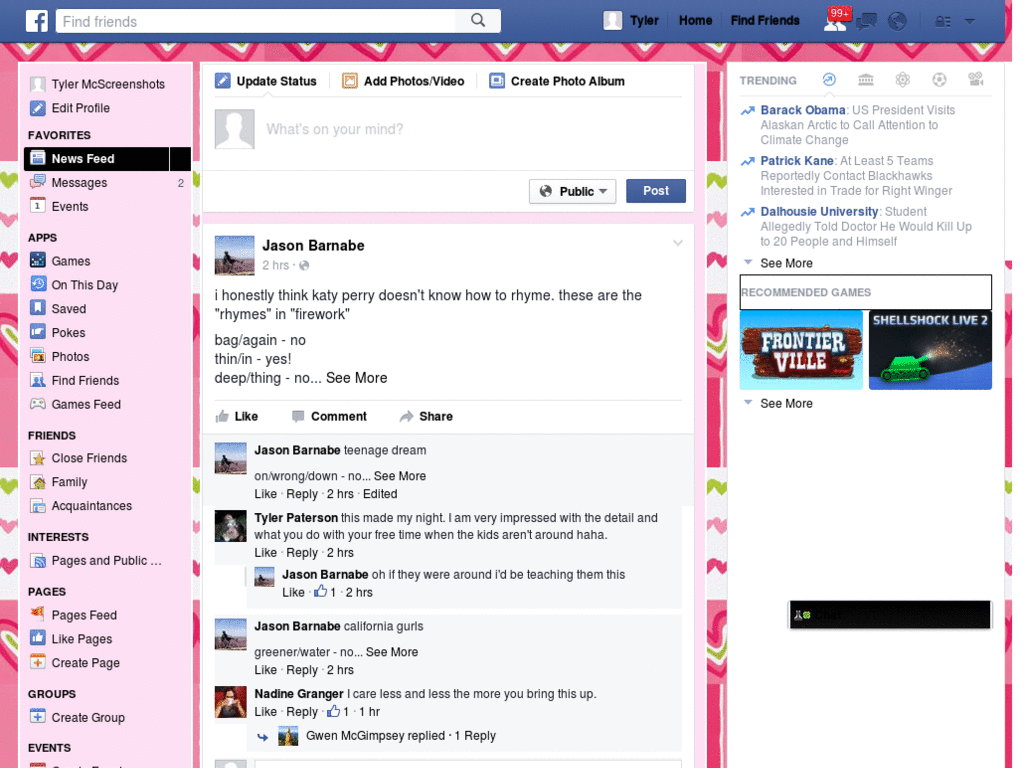This screenshot has height=768, width=1024.
Task: Open friend requests notification icon
Action: click(x=835, y=23)
